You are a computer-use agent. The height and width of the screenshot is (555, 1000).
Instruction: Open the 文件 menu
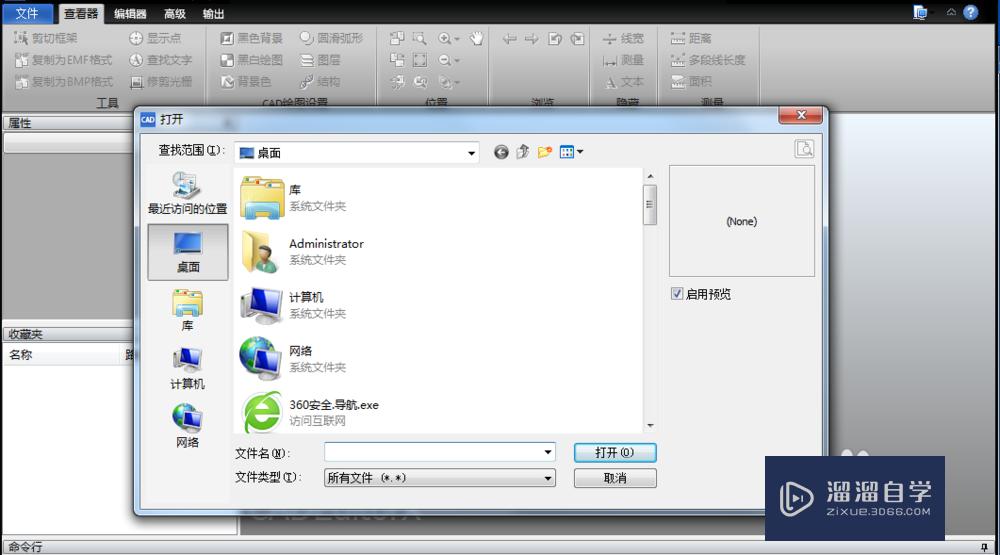(x=27, y=13)
